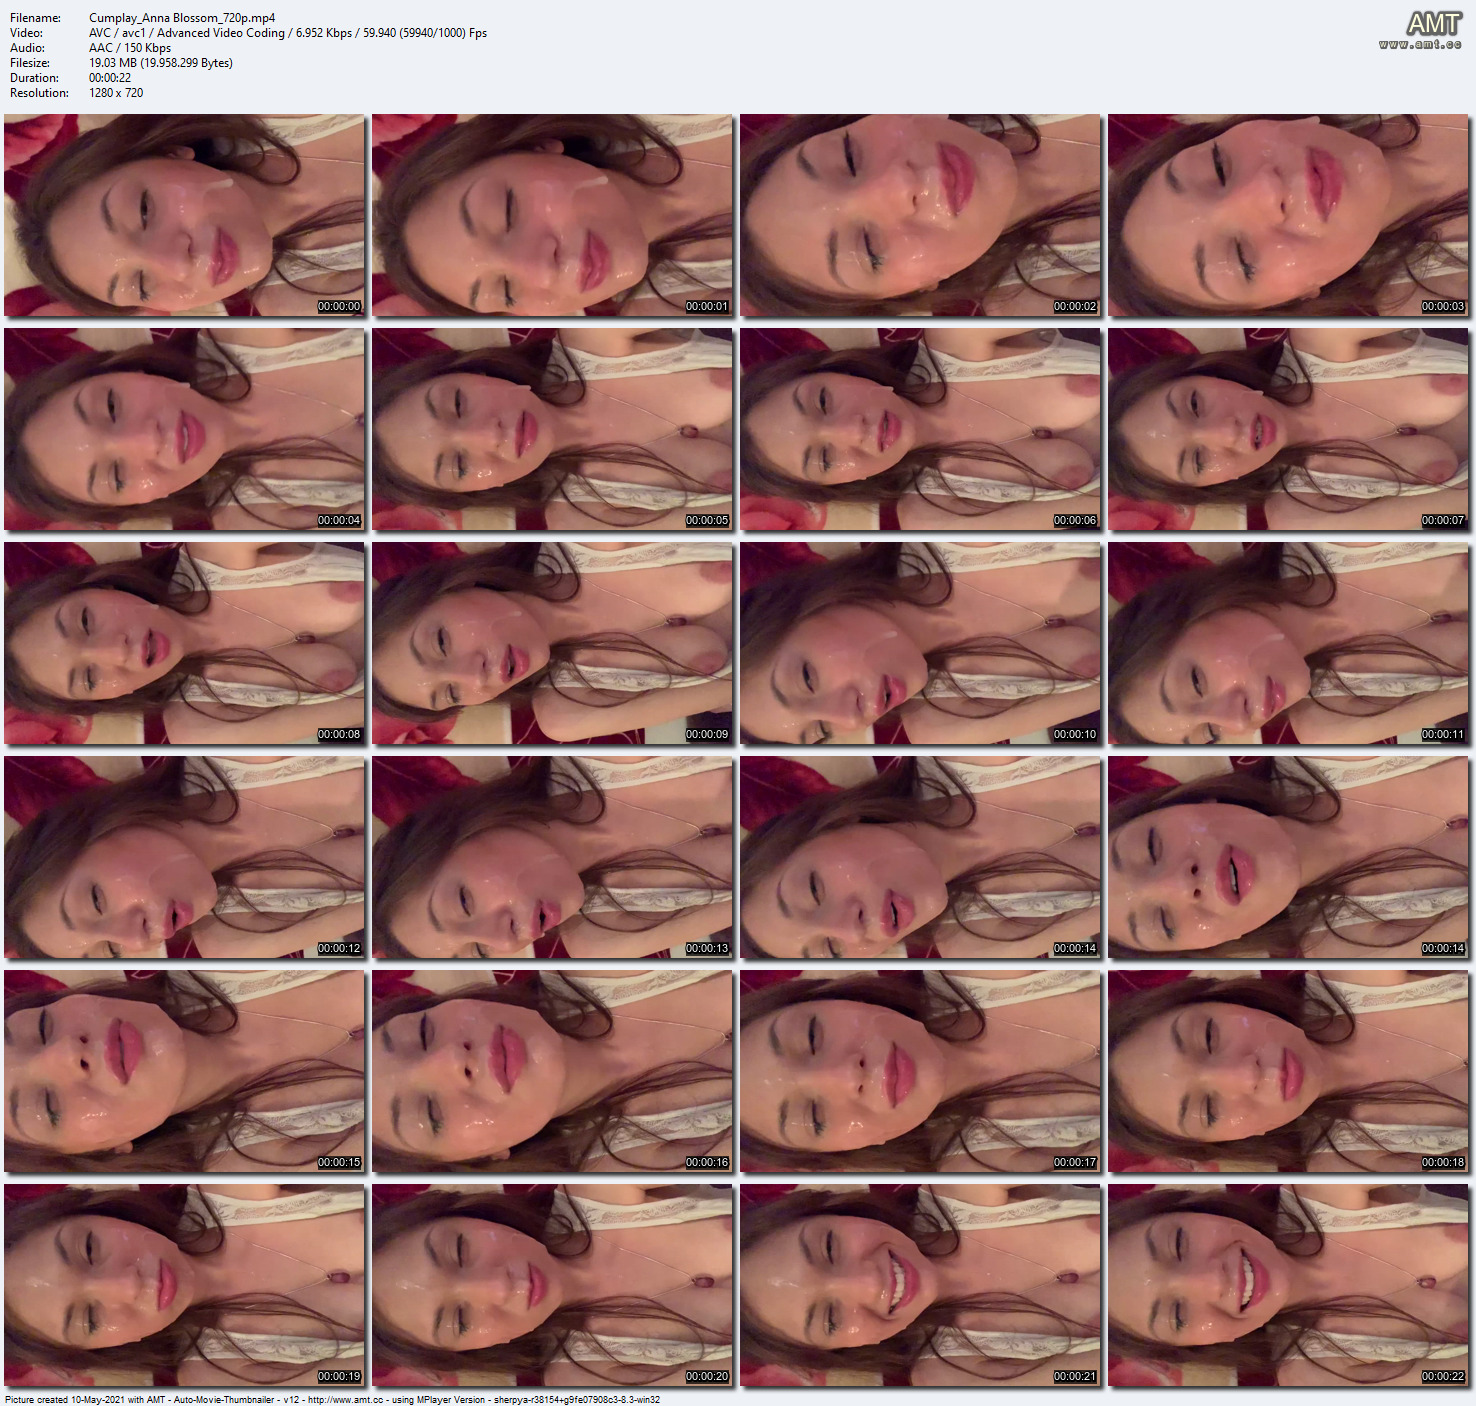Click the Resolution value 1280 x 720
The image size is (1476, 1406).
[x=116, y=93]
